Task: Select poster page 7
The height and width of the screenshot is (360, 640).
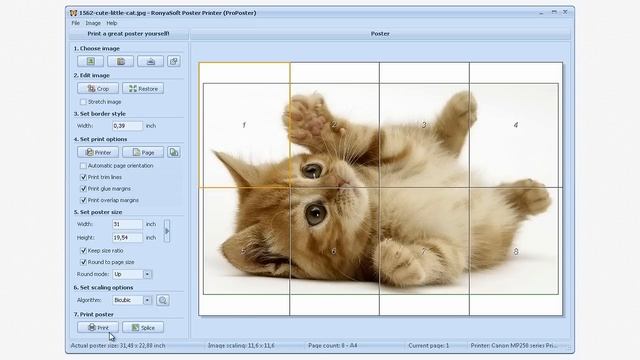Action: (x=424, y=251)
